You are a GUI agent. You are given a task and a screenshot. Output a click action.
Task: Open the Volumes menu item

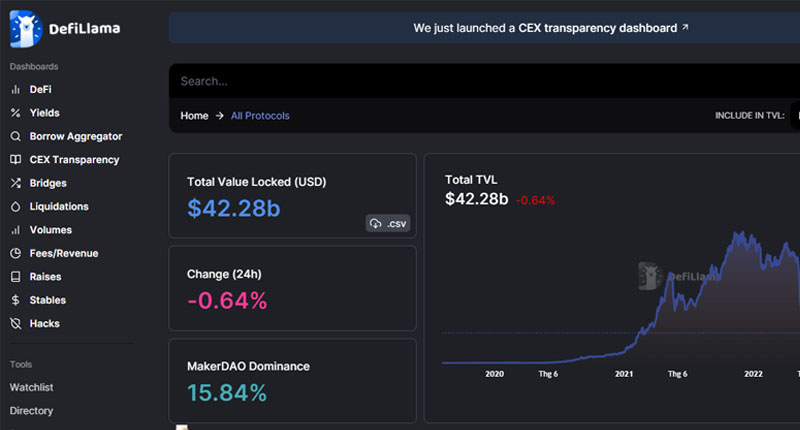(x=51, y=230)
